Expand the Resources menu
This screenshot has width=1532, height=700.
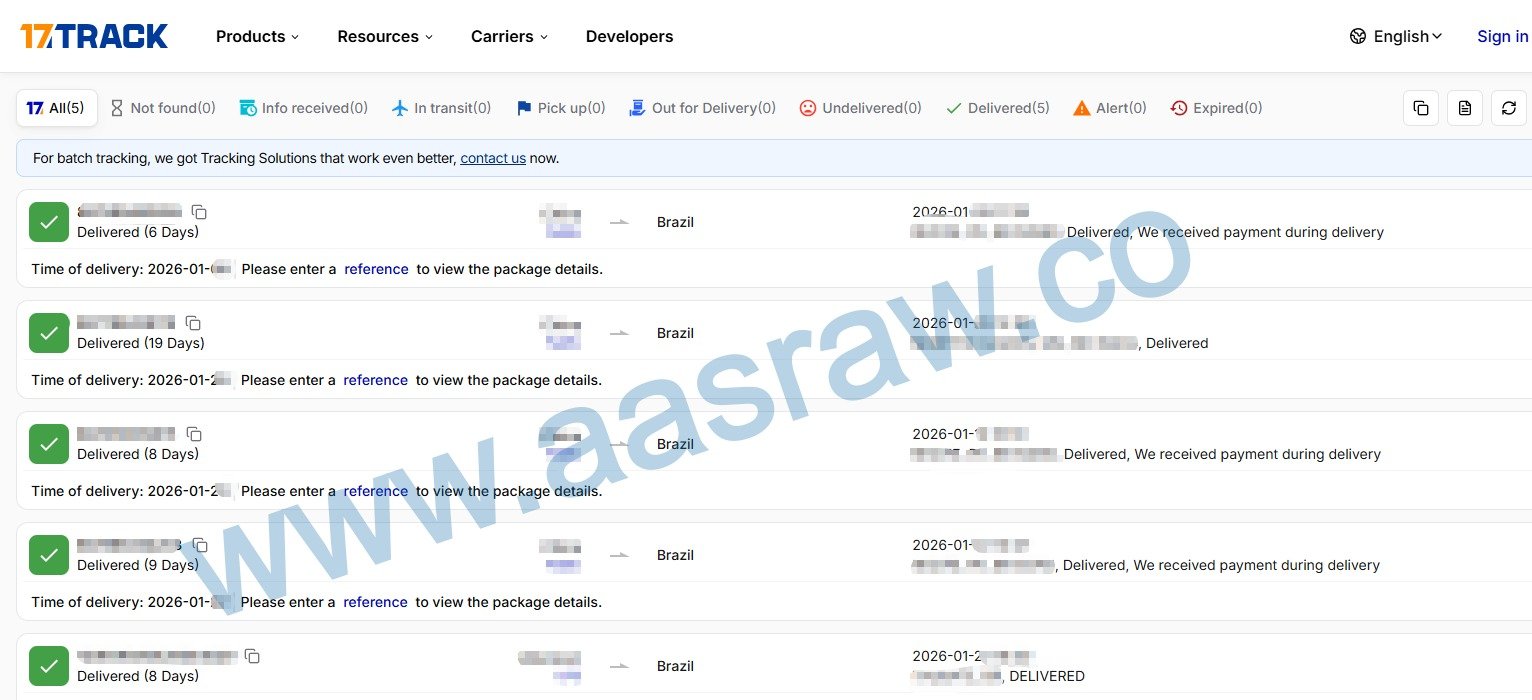(x=385, y=36)
